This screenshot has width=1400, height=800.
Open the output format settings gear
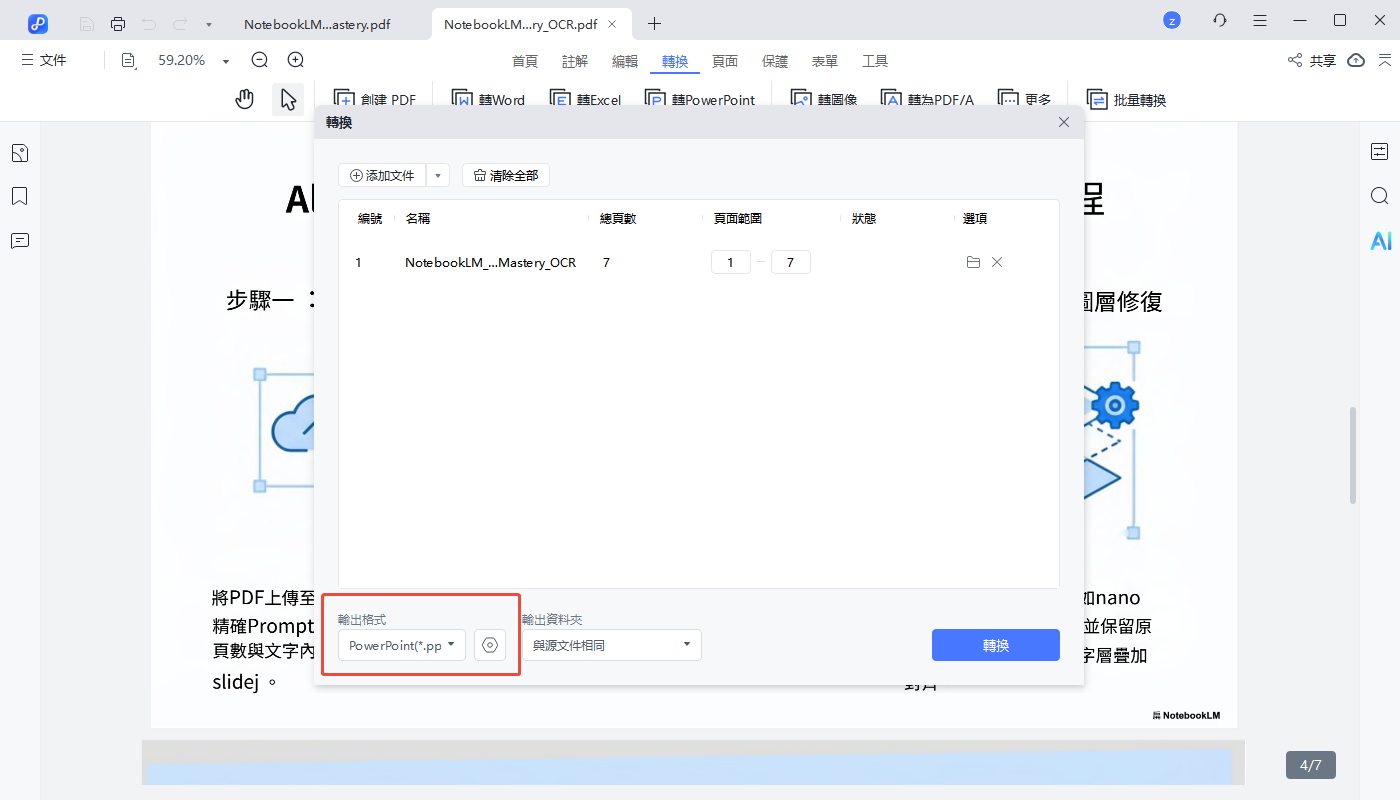489,645
